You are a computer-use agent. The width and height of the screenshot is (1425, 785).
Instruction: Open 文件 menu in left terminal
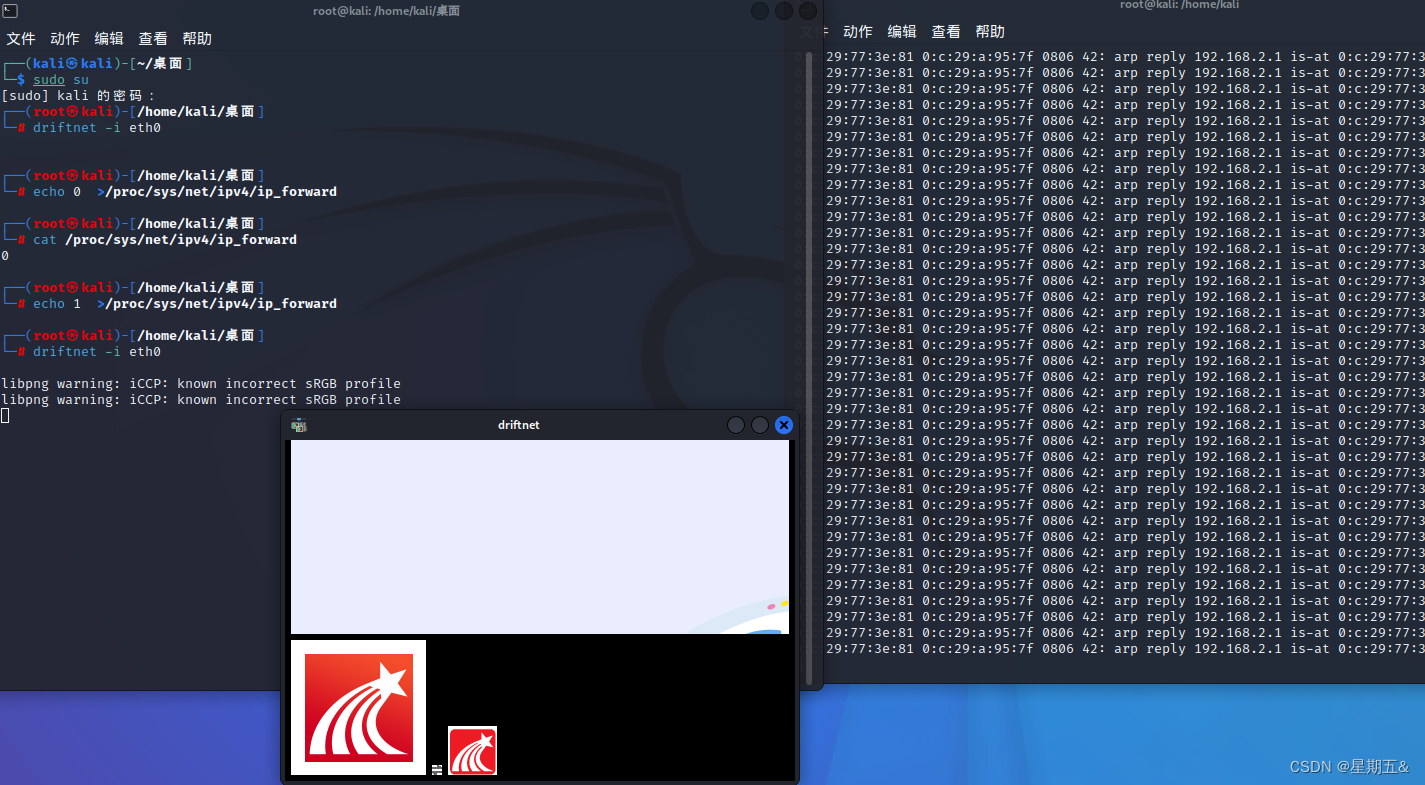pyautogui.click(x=21, y=39)
